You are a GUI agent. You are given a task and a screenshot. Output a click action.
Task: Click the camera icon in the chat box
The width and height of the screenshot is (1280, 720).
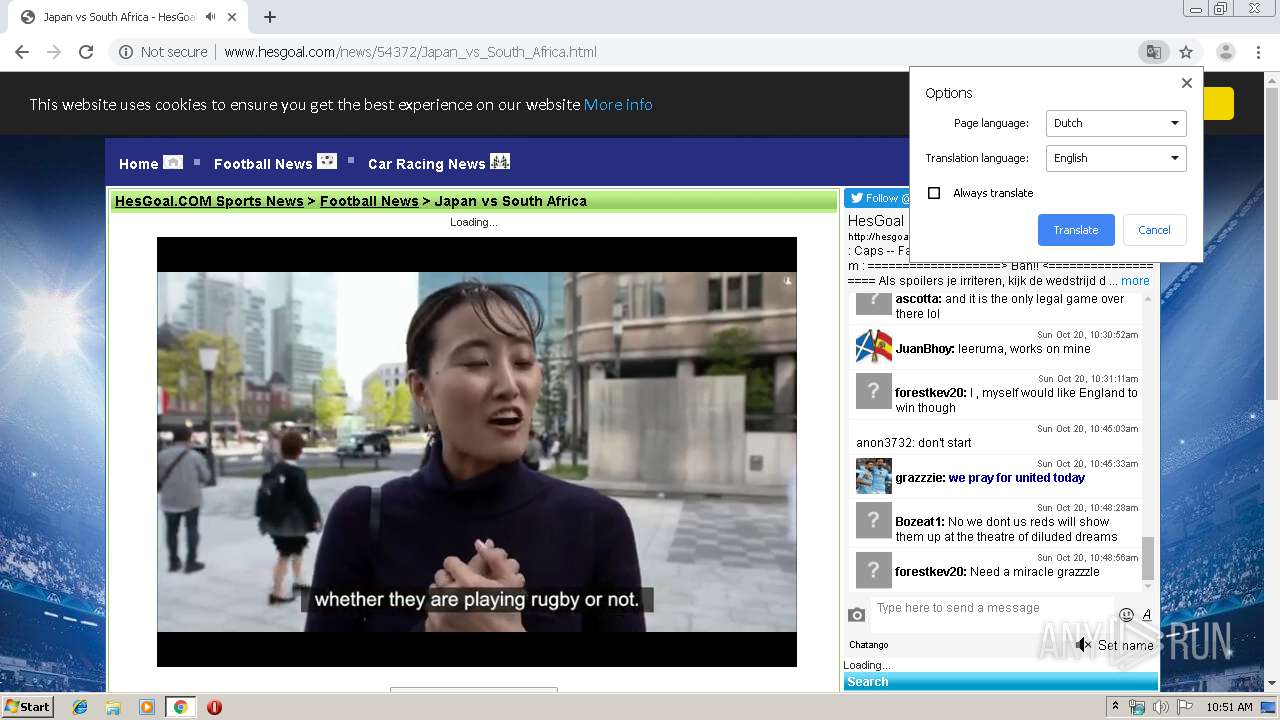[857, 615]
